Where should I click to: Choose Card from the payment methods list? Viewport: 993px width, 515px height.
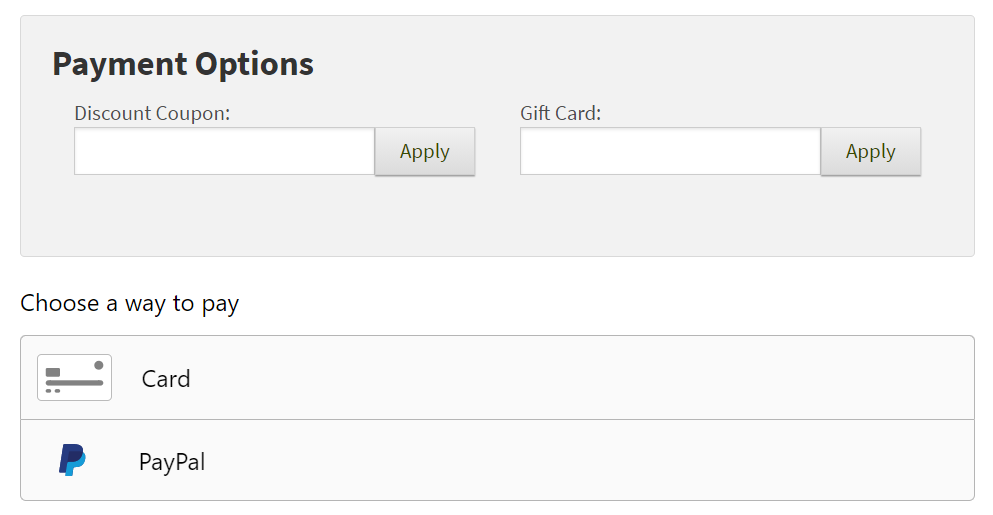tap(497, 378)
